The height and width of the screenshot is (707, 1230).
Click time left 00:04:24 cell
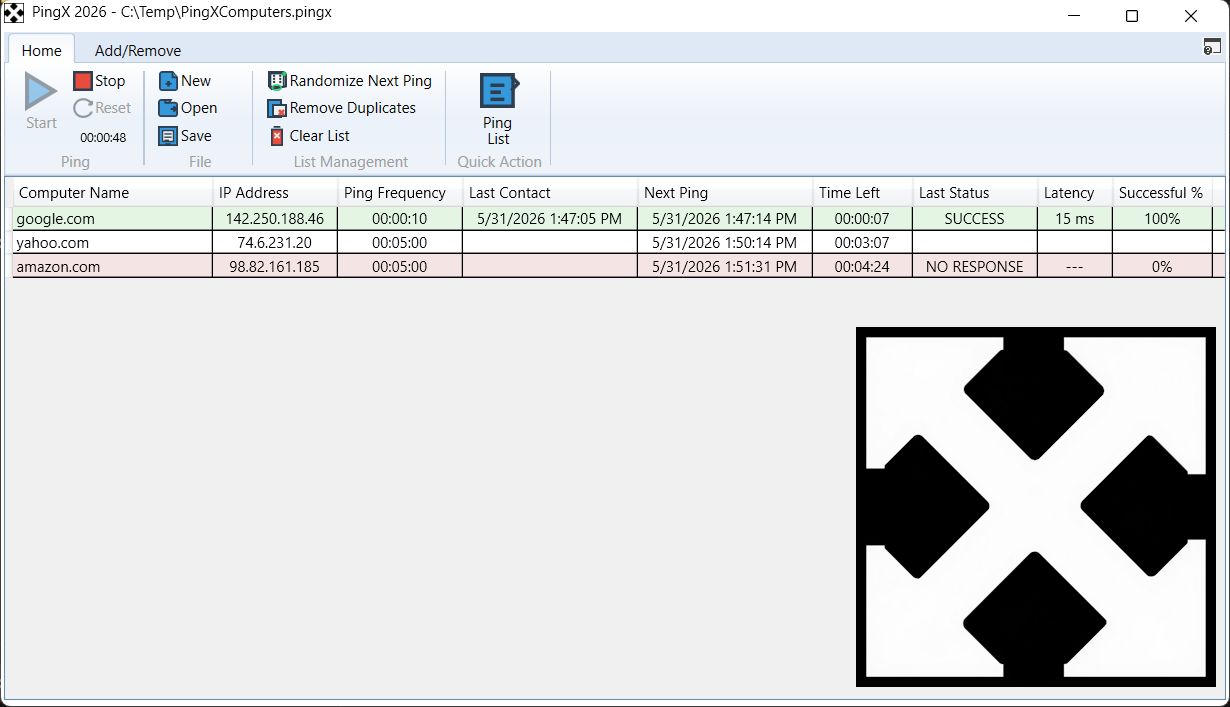pos(863,266)
